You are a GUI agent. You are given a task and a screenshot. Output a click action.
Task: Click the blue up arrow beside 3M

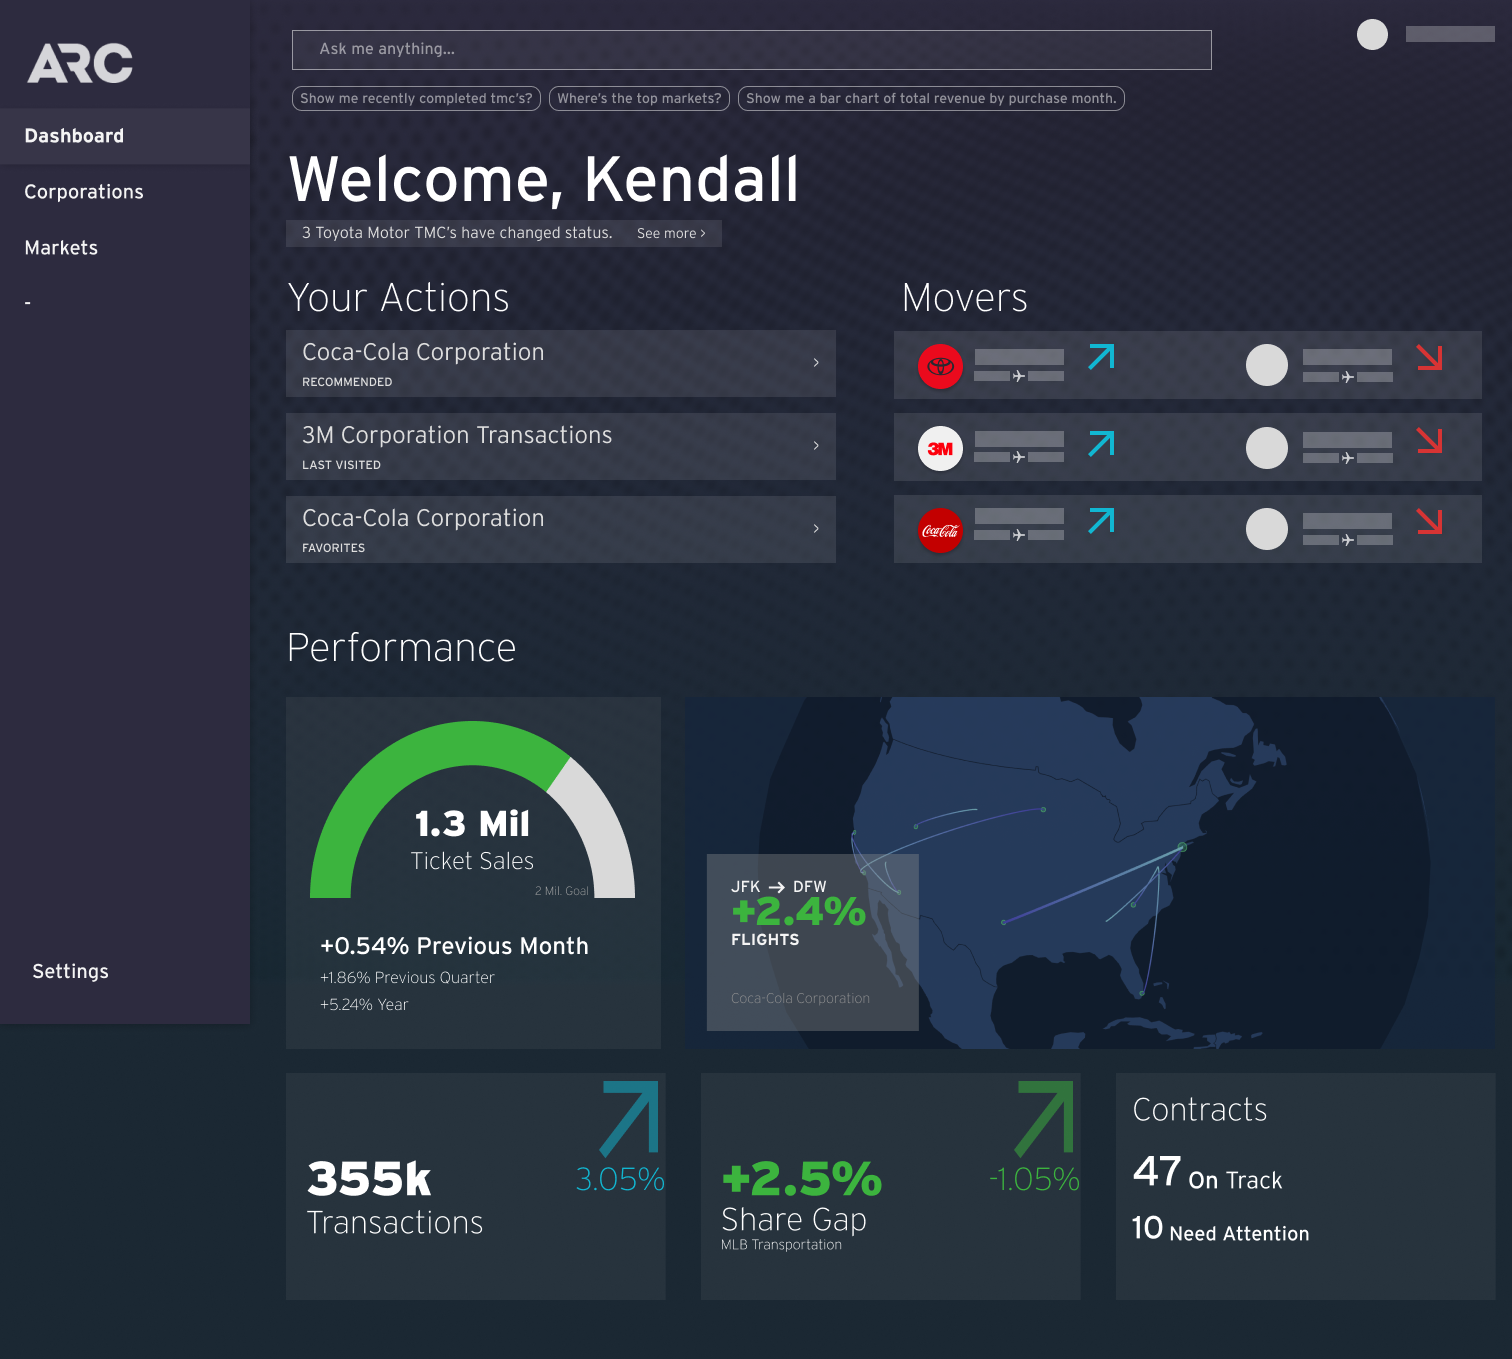(x=1101, y=443)
